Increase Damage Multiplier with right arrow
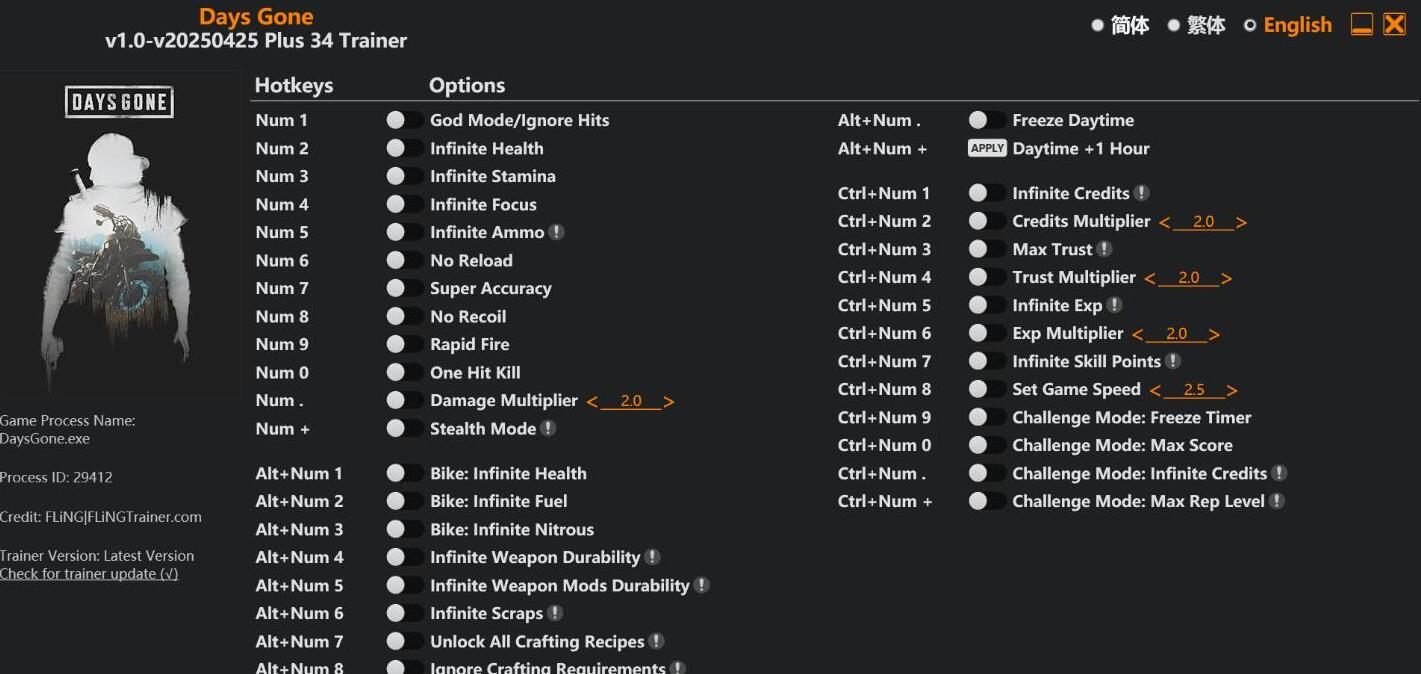Image resolution: width=1421 pixels, height=674 pixels. 669,401
